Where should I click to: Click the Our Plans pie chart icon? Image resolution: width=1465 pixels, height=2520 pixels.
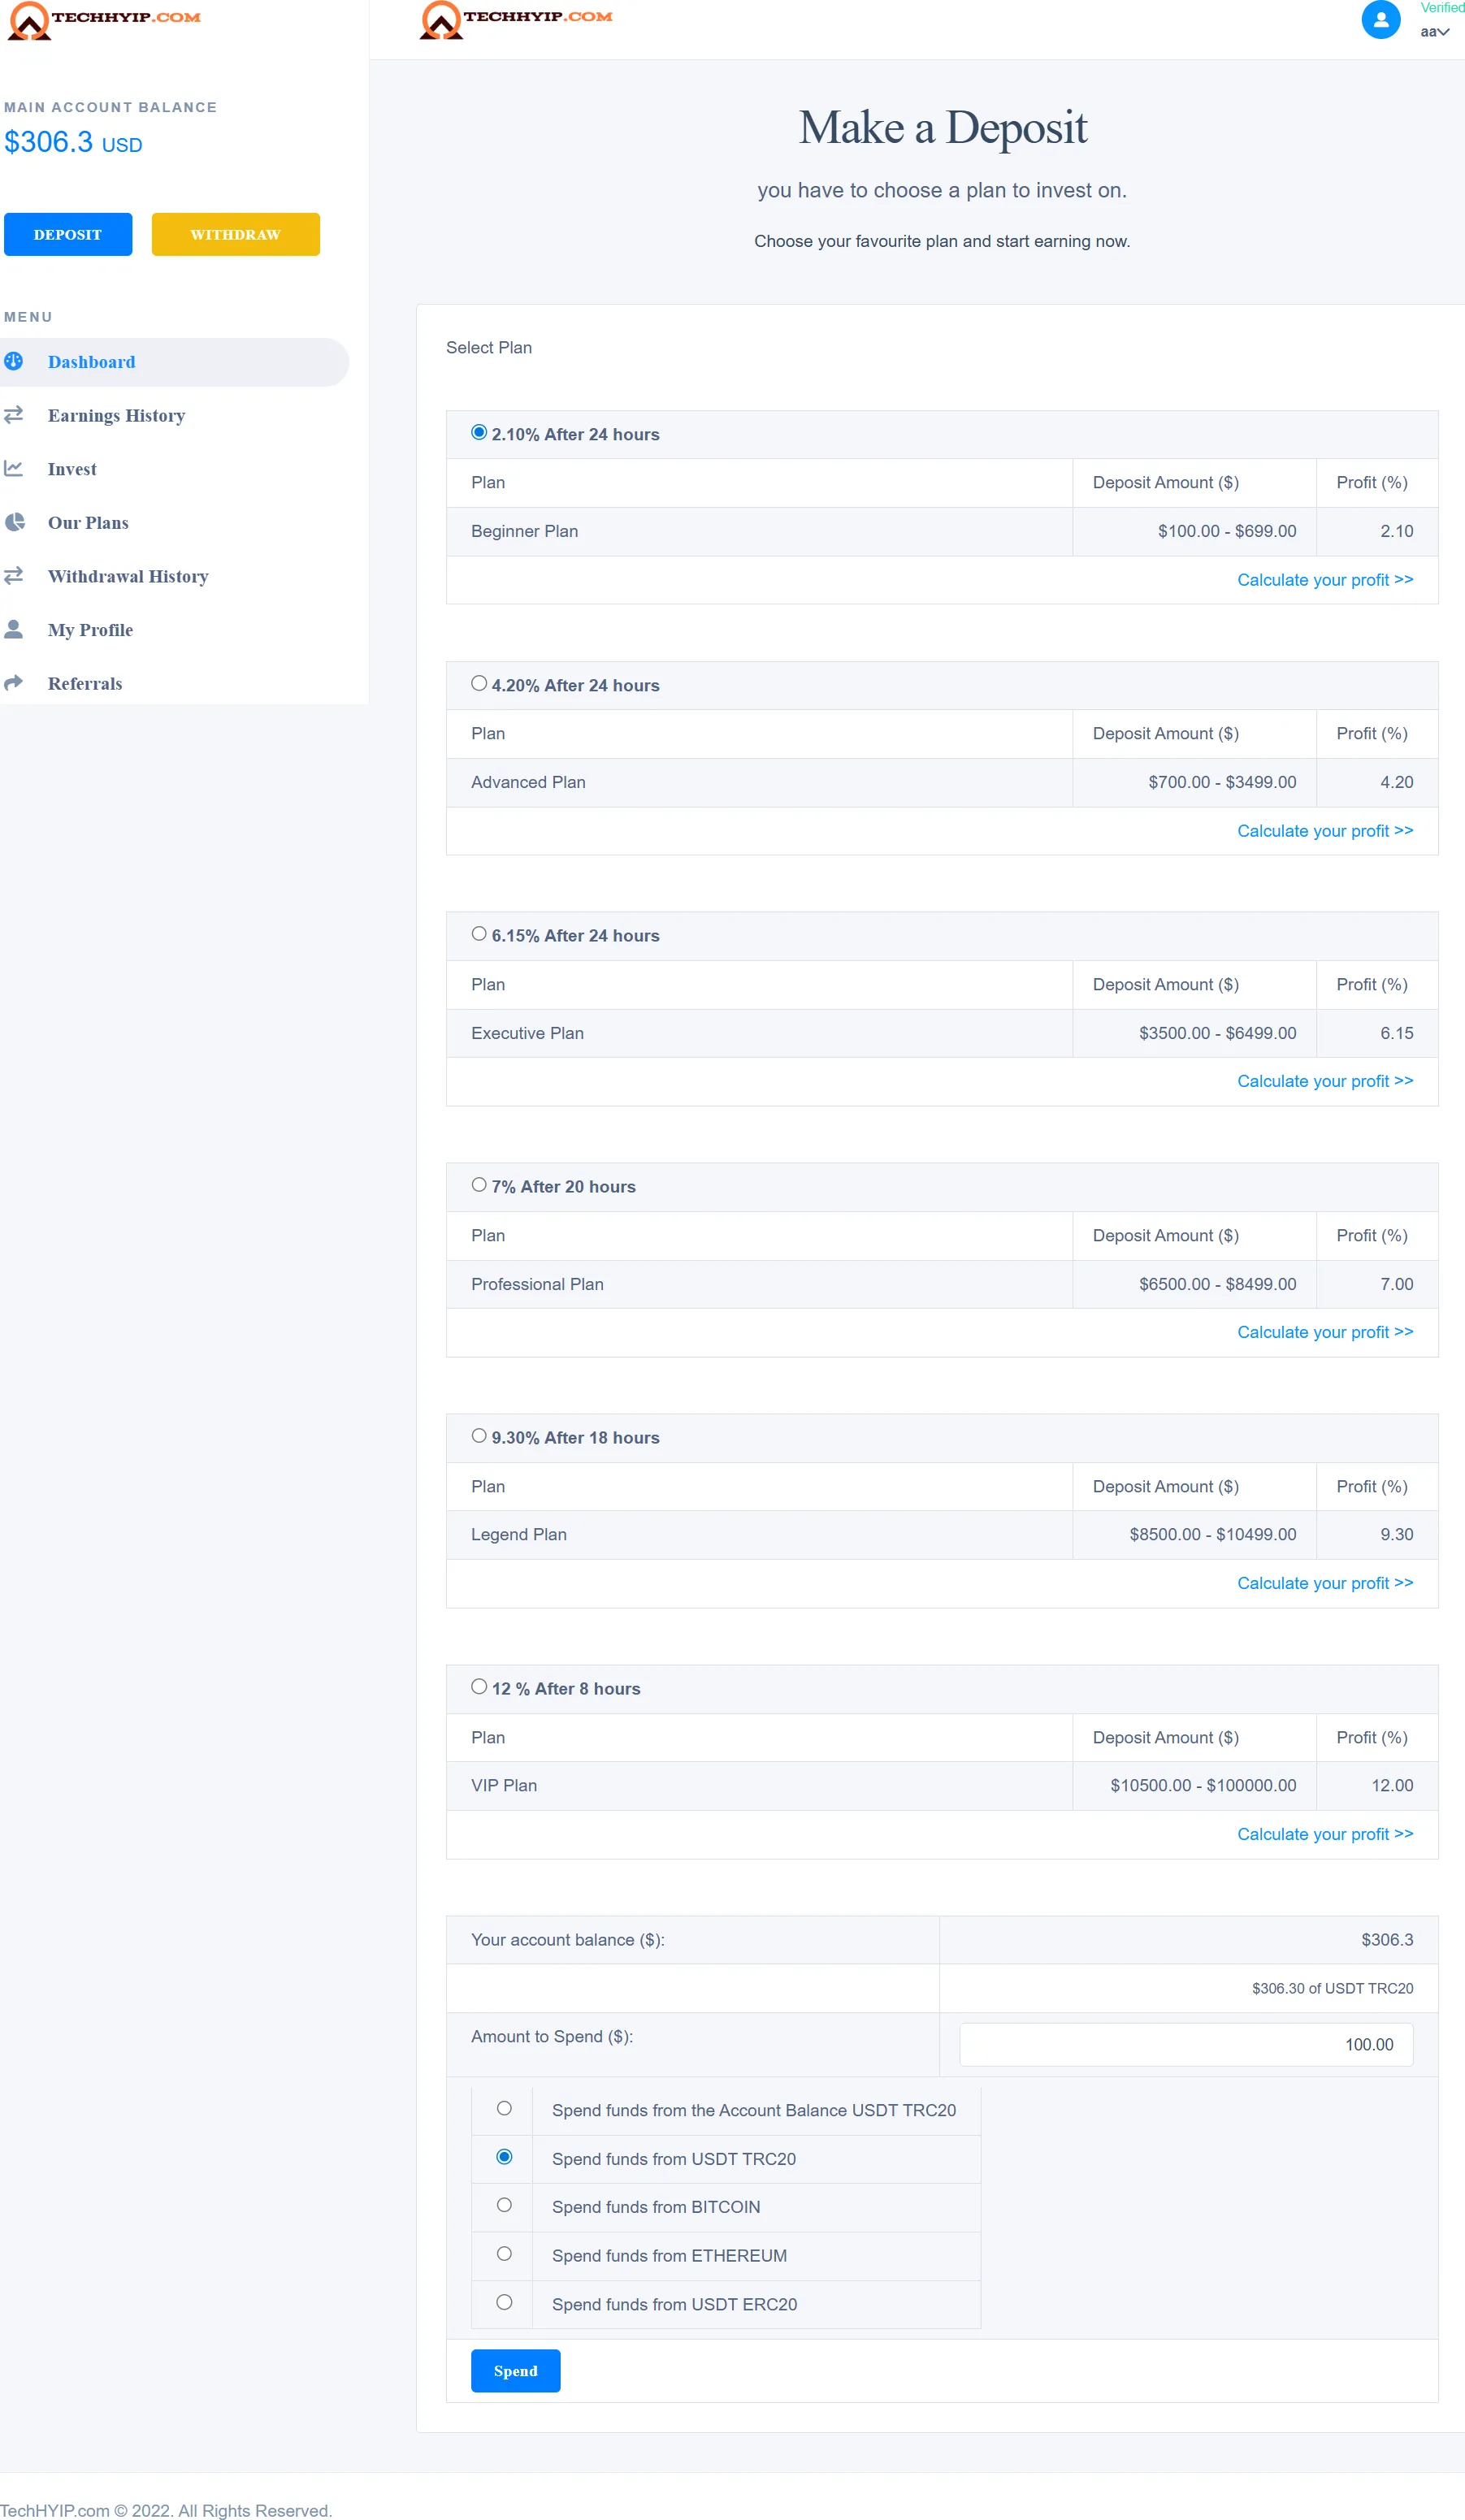[14, 522]
